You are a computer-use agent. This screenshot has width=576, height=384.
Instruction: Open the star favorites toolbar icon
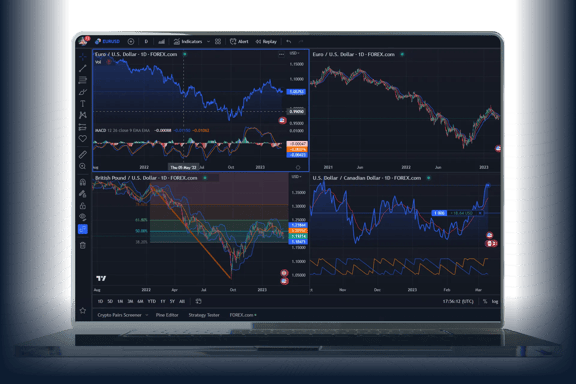(x=83, y=311)
